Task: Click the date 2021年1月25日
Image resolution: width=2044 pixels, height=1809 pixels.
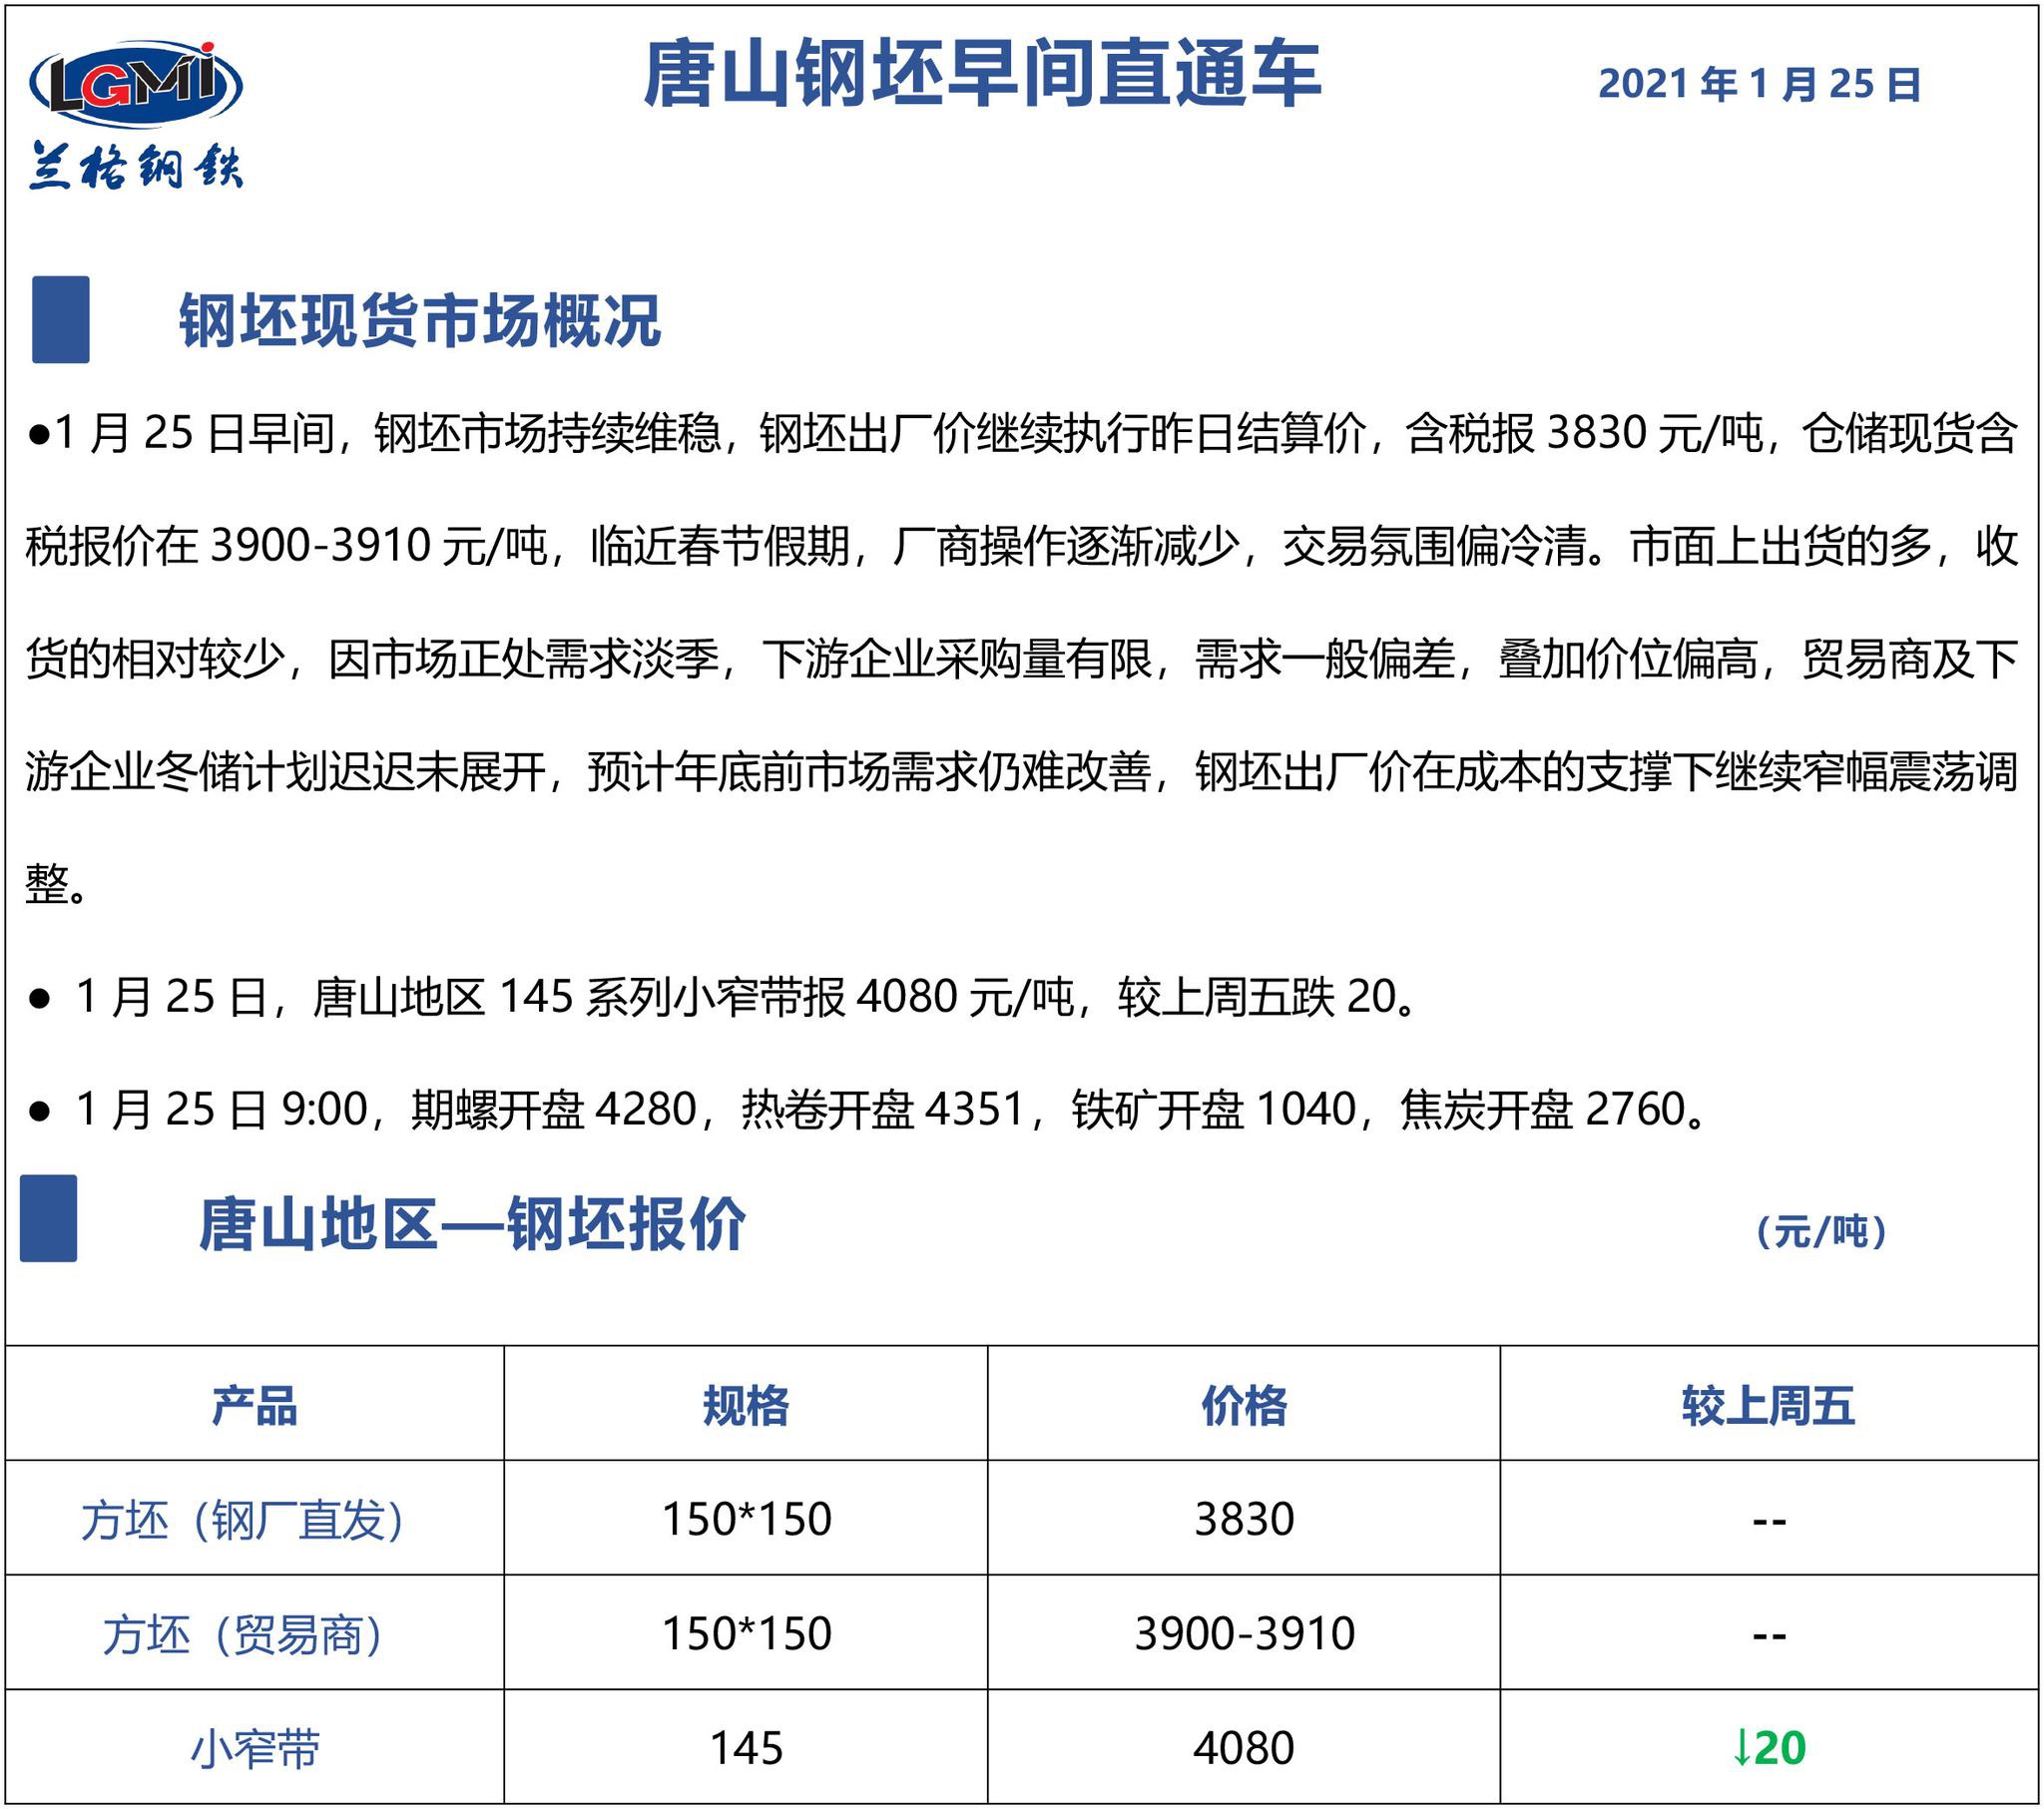Action: tap(1759, 84)
